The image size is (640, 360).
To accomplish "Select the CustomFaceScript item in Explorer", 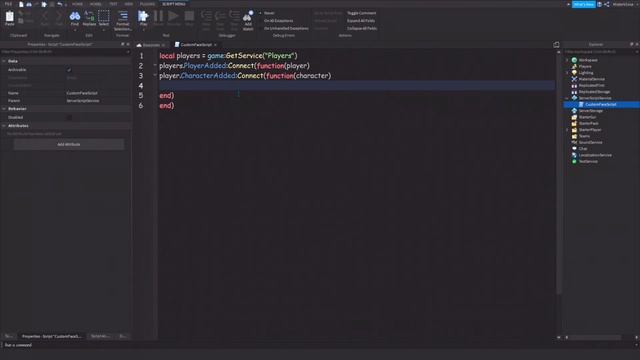I will 600,104.
